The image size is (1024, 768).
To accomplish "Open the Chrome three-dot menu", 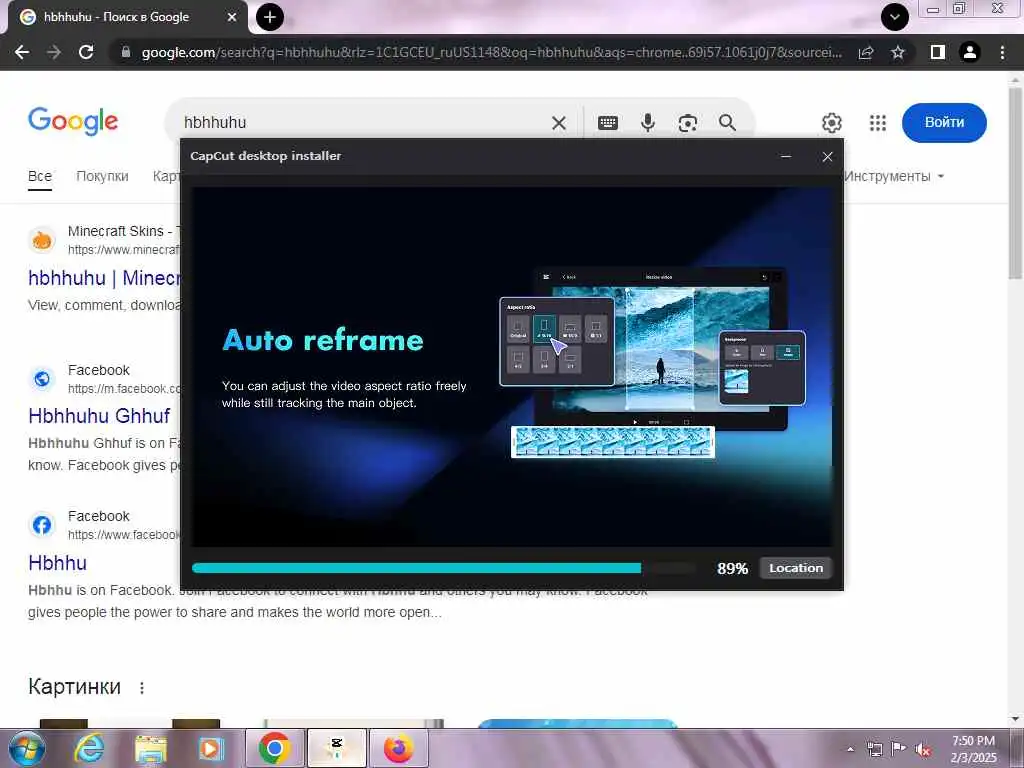I will 1002,52.
